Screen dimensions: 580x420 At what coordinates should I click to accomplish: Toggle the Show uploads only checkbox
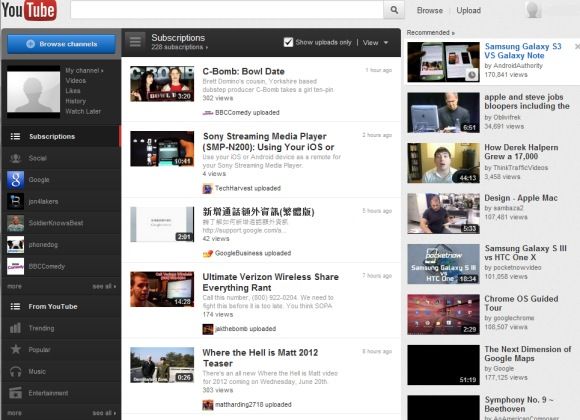288,42
